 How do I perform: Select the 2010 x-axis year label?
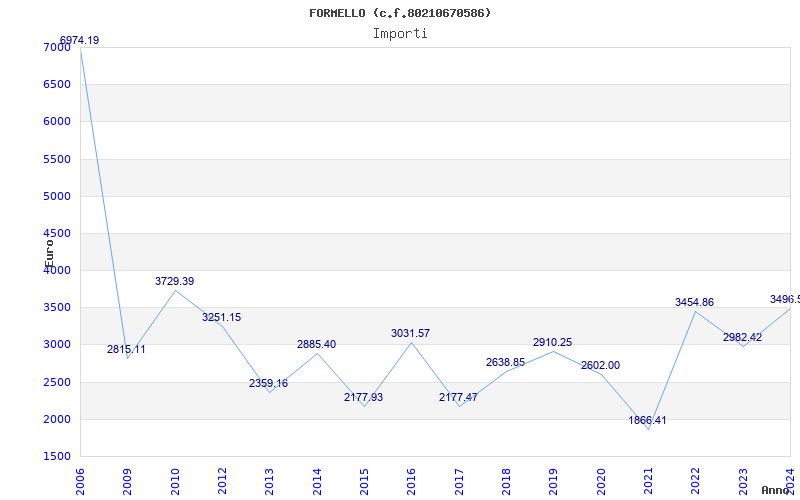click(x=175, y=482)
